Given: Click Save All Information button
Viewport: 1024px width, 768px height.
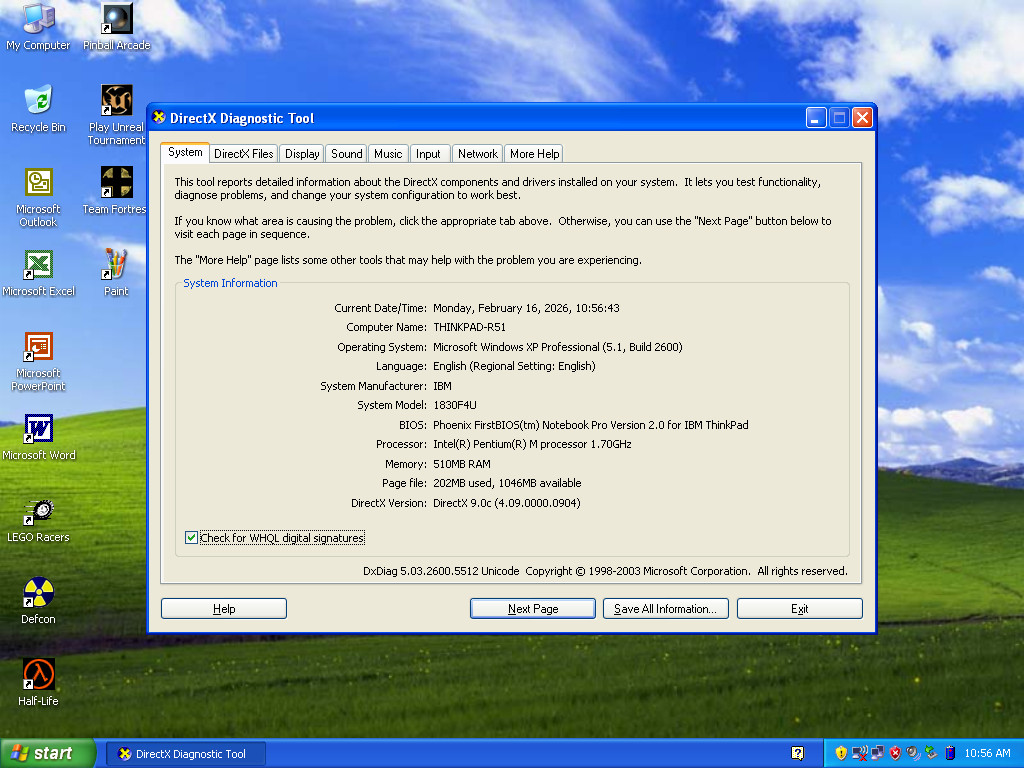Looking at the screenshot, I should point(665,609).
